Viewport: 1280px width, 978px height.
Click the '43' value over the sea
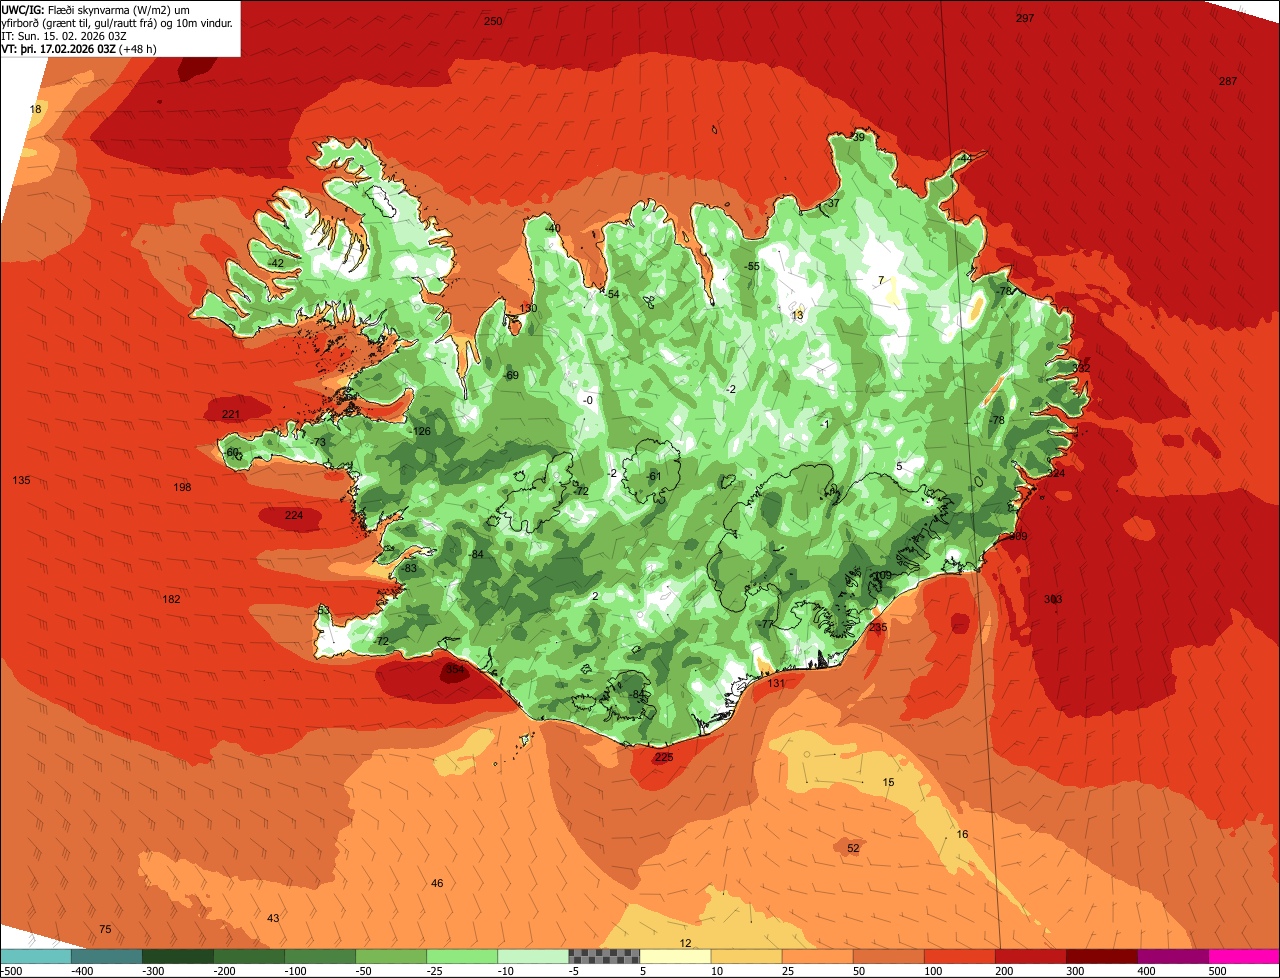point(273,918)
